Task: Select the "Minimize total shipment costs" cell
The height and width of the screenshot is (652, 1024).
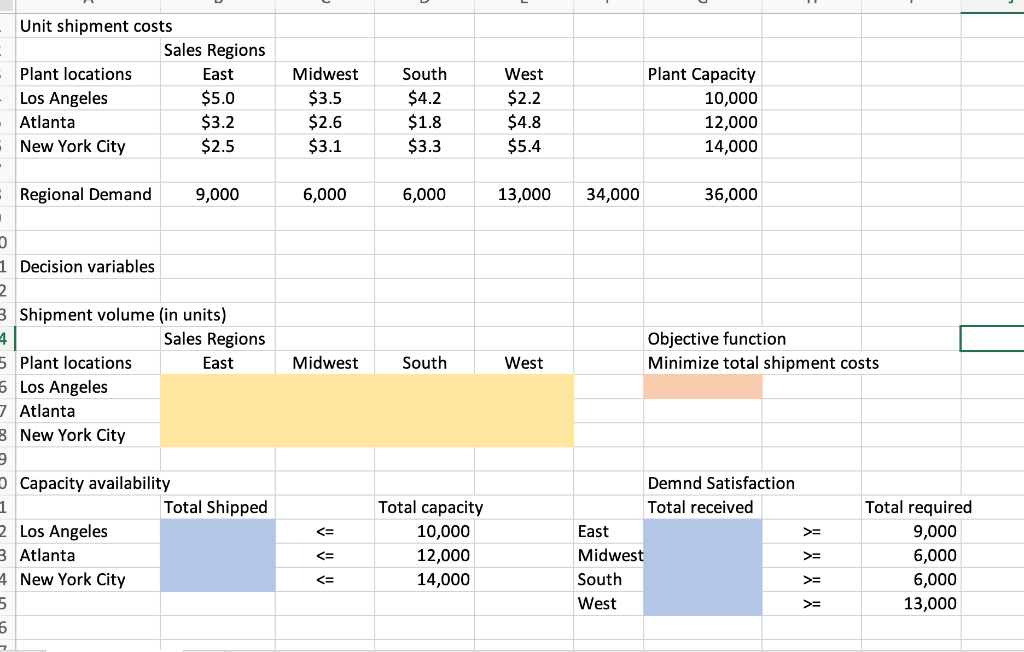Action: pos(763,364)
